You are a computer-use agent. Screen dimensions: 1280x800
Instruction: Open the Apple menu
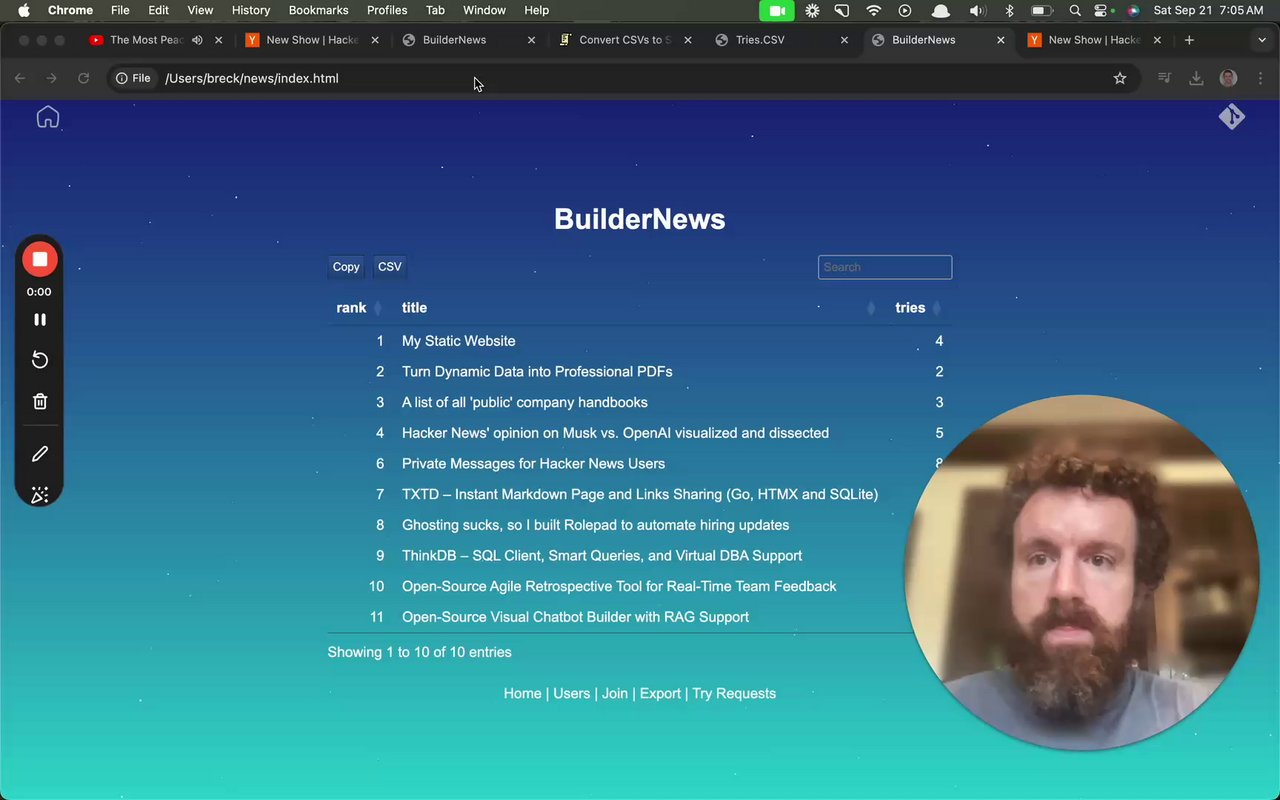(24, 10)
